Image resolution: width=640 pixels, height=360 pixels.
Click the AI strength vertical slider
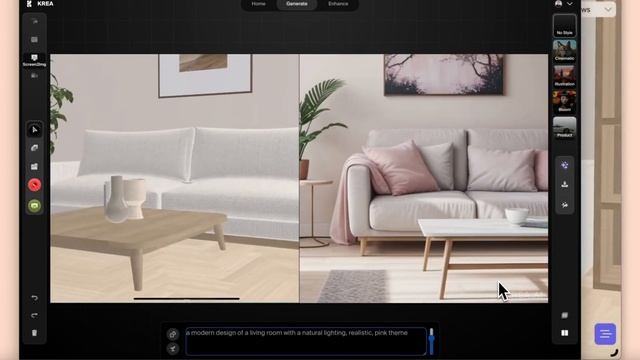(431, 341)
